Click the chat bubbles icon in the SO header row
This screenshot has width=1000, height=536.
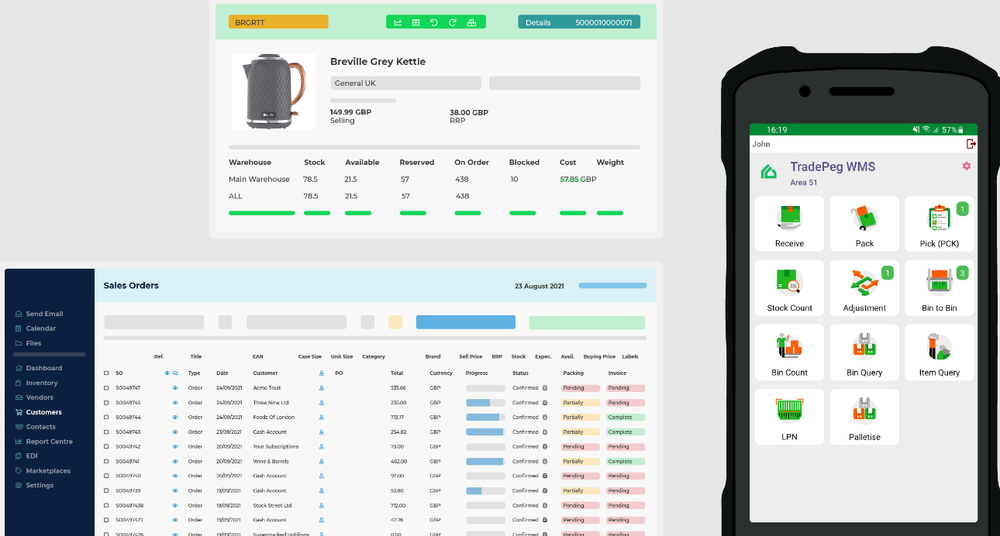point(175,373)
